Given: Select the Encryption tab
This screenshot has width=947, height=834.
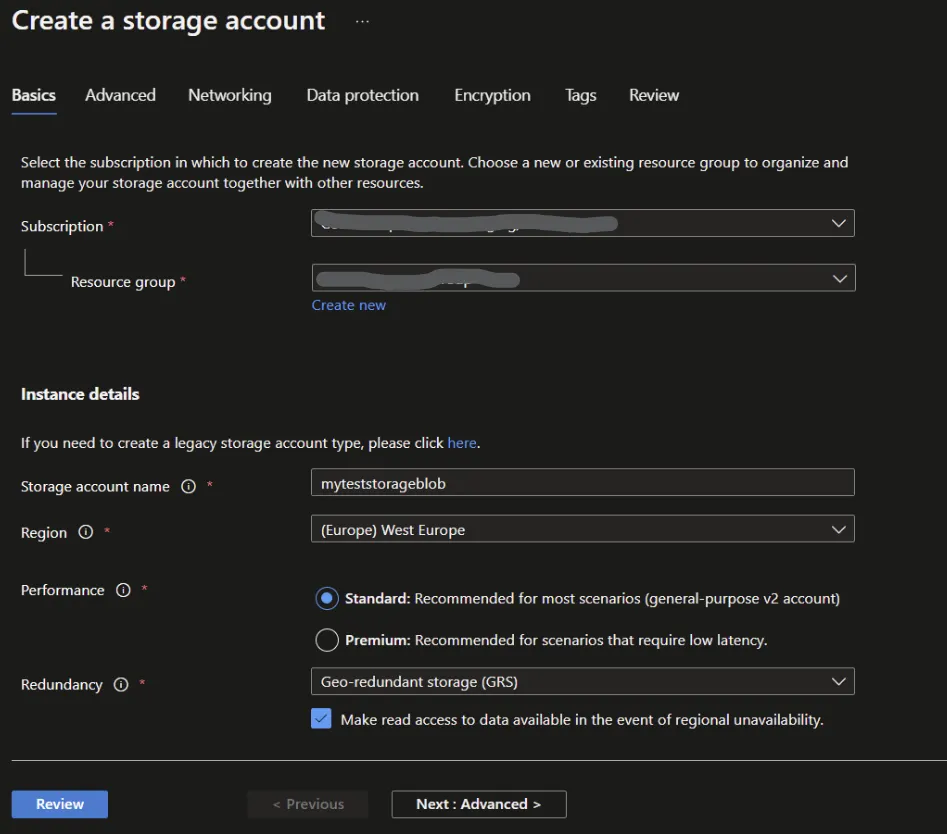Looking at the screenshot, I should click(x=492, y=95).
